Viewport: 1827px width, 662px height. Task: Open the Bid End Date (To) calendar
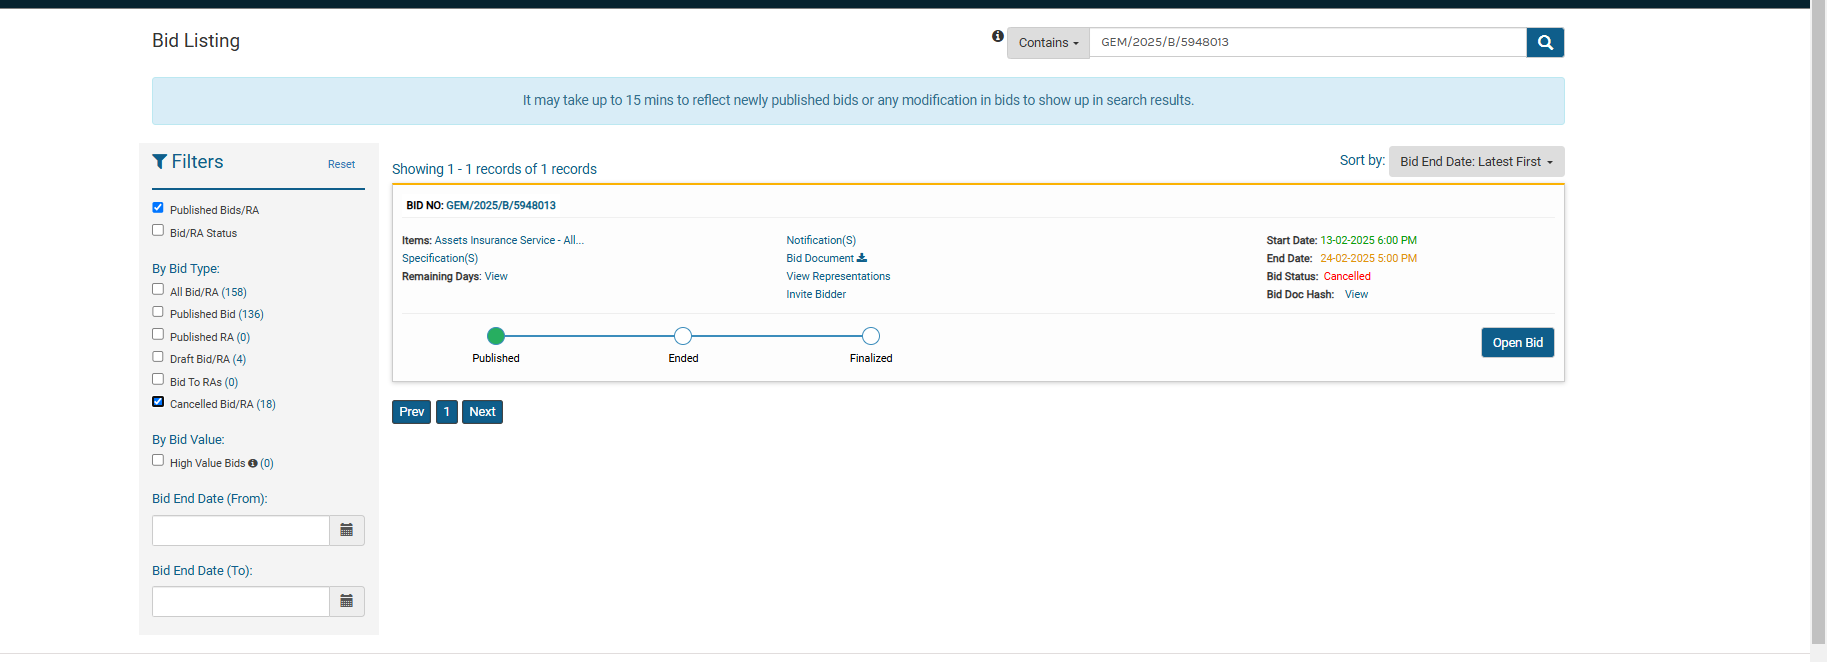click(x=346, y=601)
